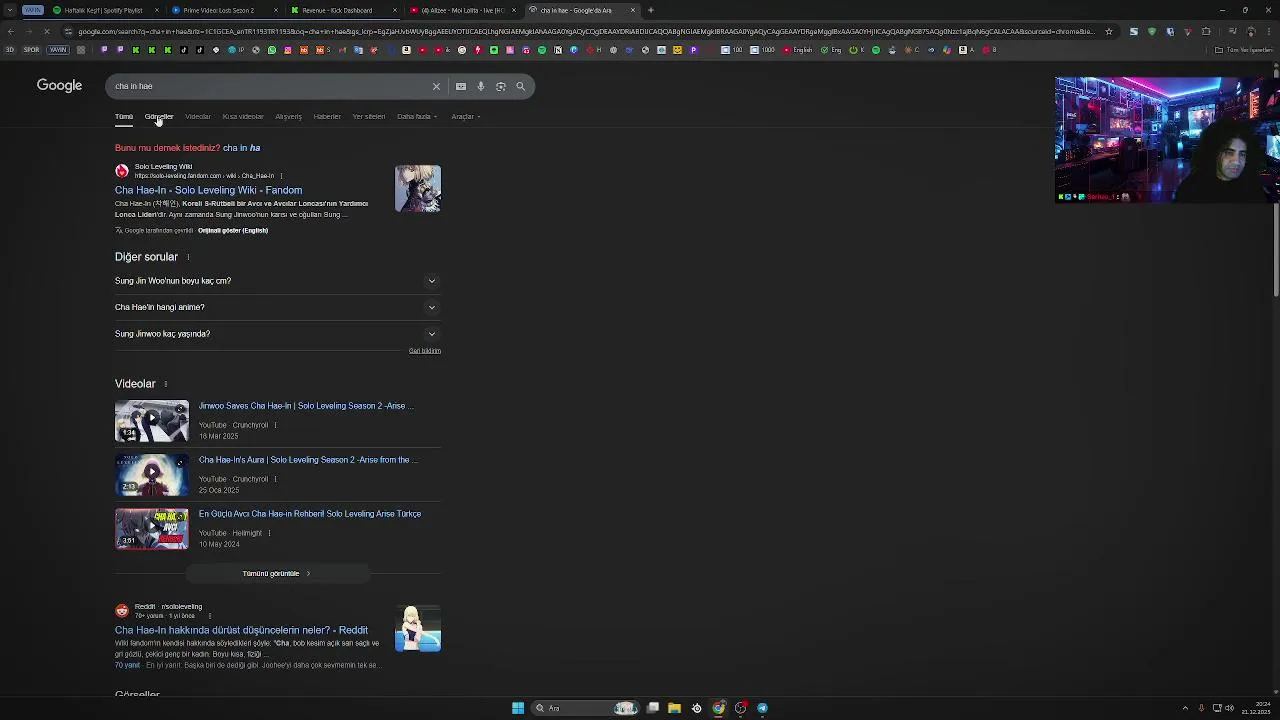This screenshot has height=720, width=1280.
Task: Click the Reddit favicon in the search result
Action: tap(122, 611)
